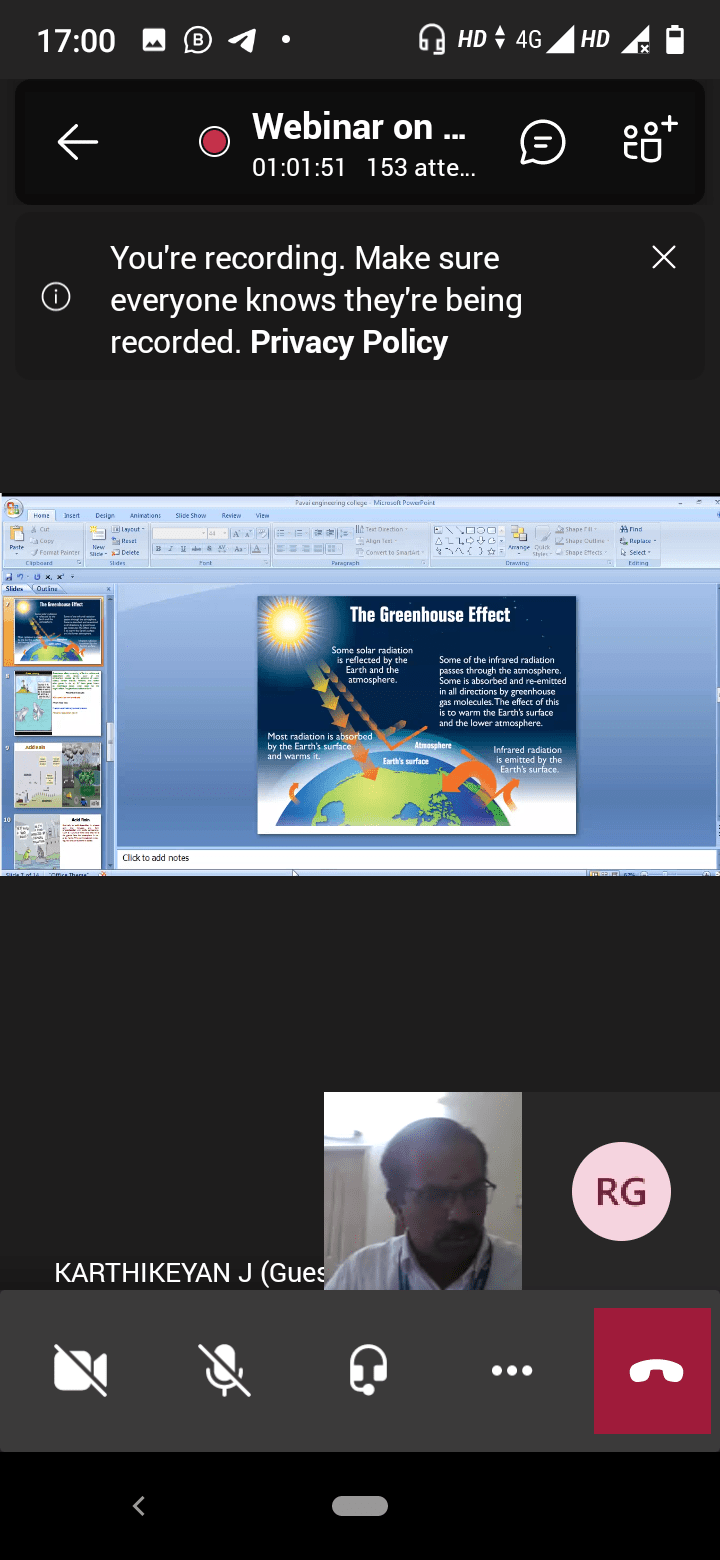Turn on the camera toggle

(80, 1371)
